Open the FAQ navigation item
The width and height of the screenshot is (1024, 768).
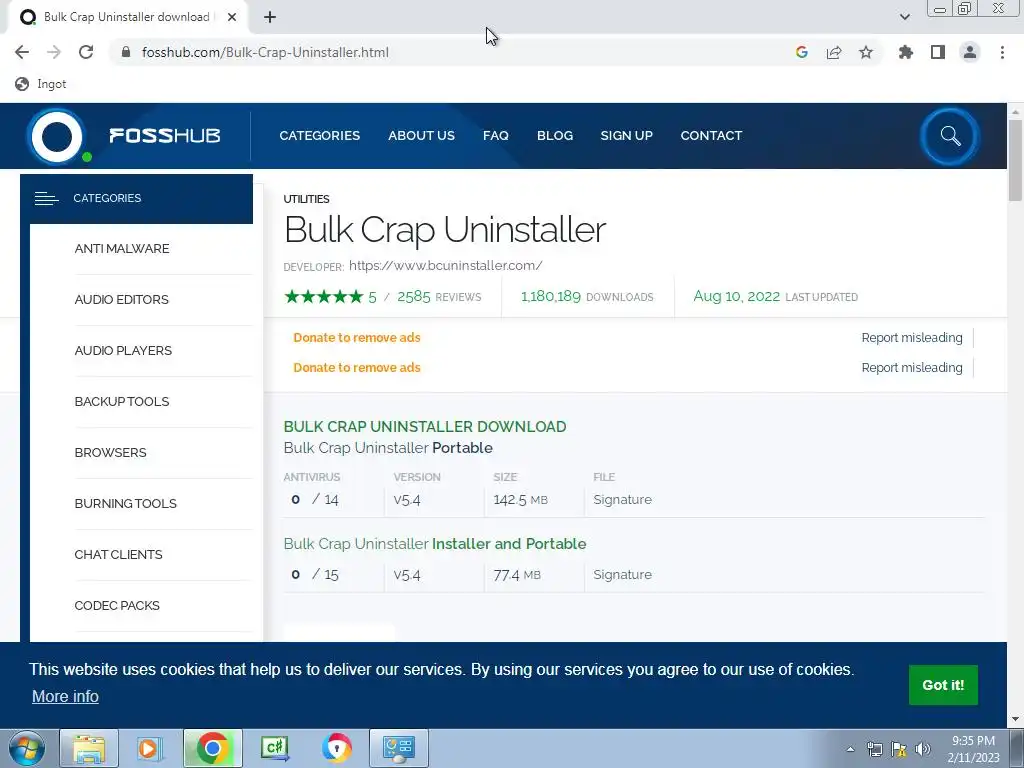pyautogui.click(x=496, y=136)
